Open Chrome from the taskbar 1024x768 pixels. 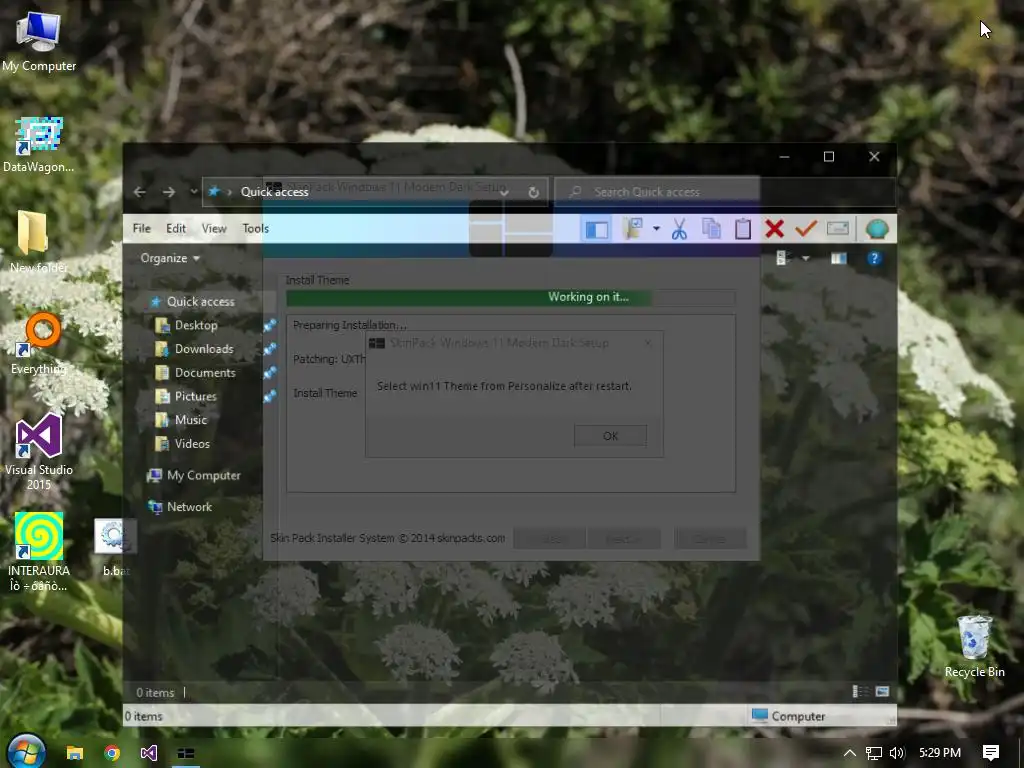(x=112, y=753)
